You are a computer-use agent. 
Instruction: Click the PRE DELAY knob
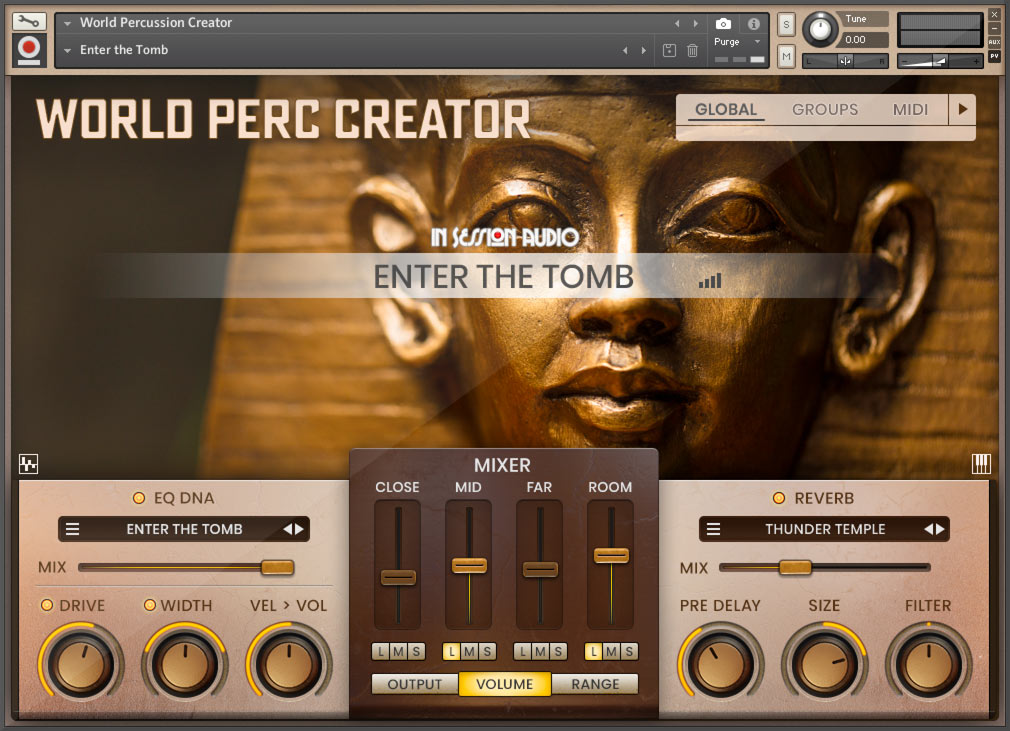[720, 661]
